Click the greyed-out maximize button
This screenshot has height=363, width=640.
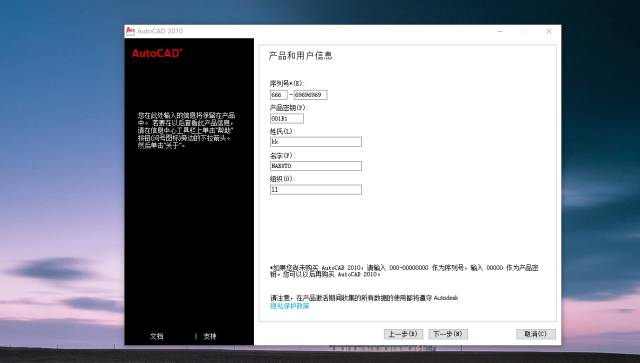point(524,31)
